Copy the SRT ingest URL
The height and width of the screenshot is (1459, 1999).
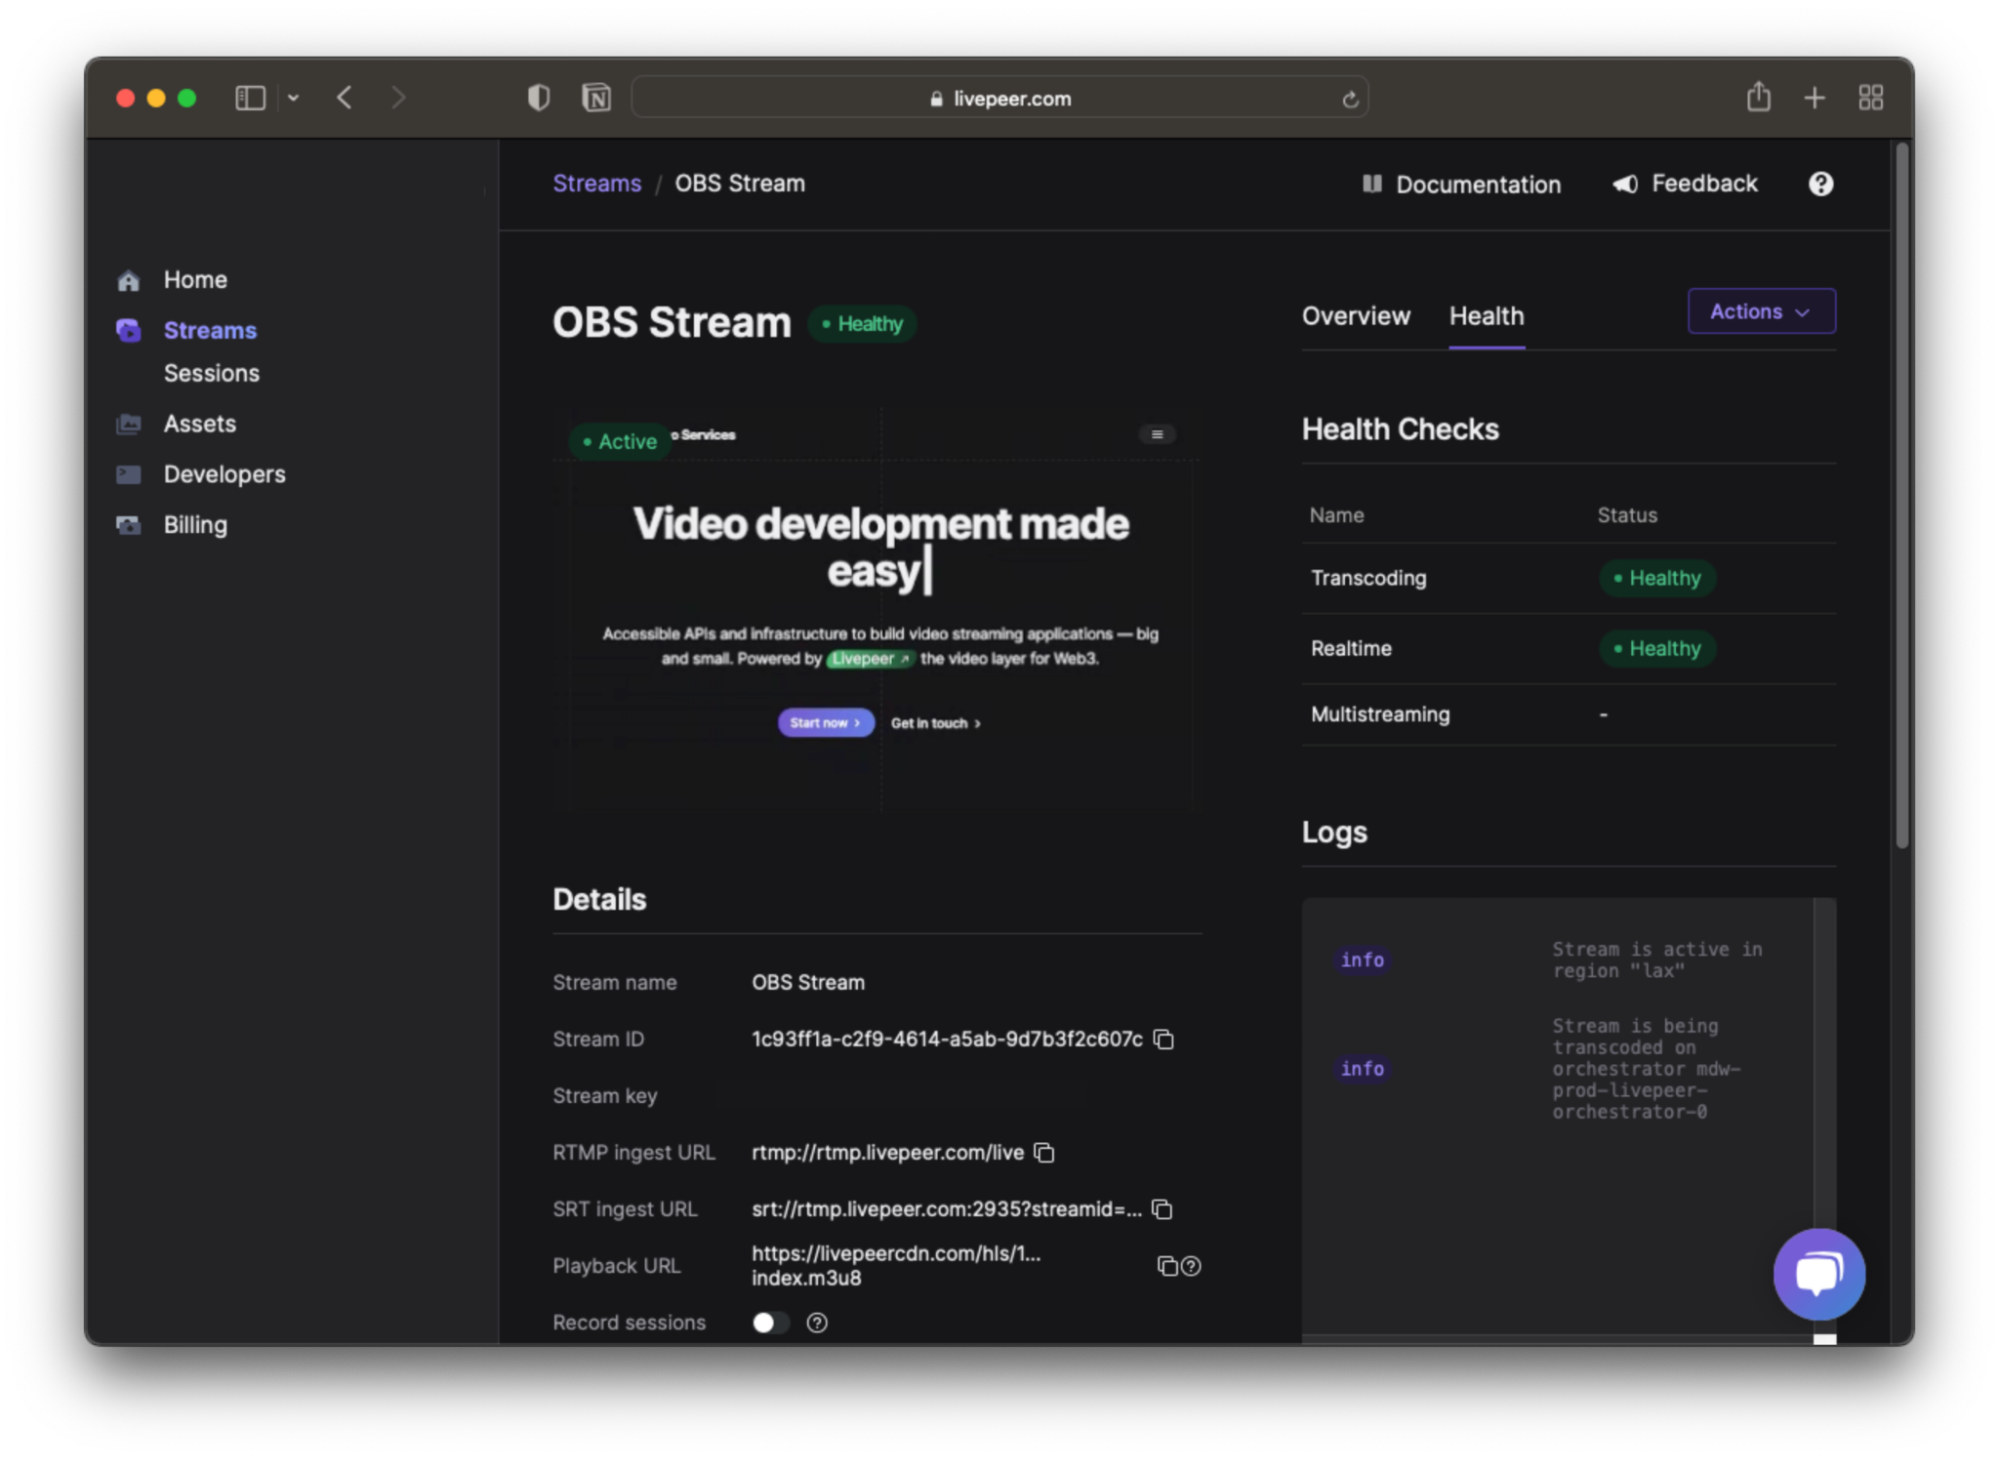1162,1209
